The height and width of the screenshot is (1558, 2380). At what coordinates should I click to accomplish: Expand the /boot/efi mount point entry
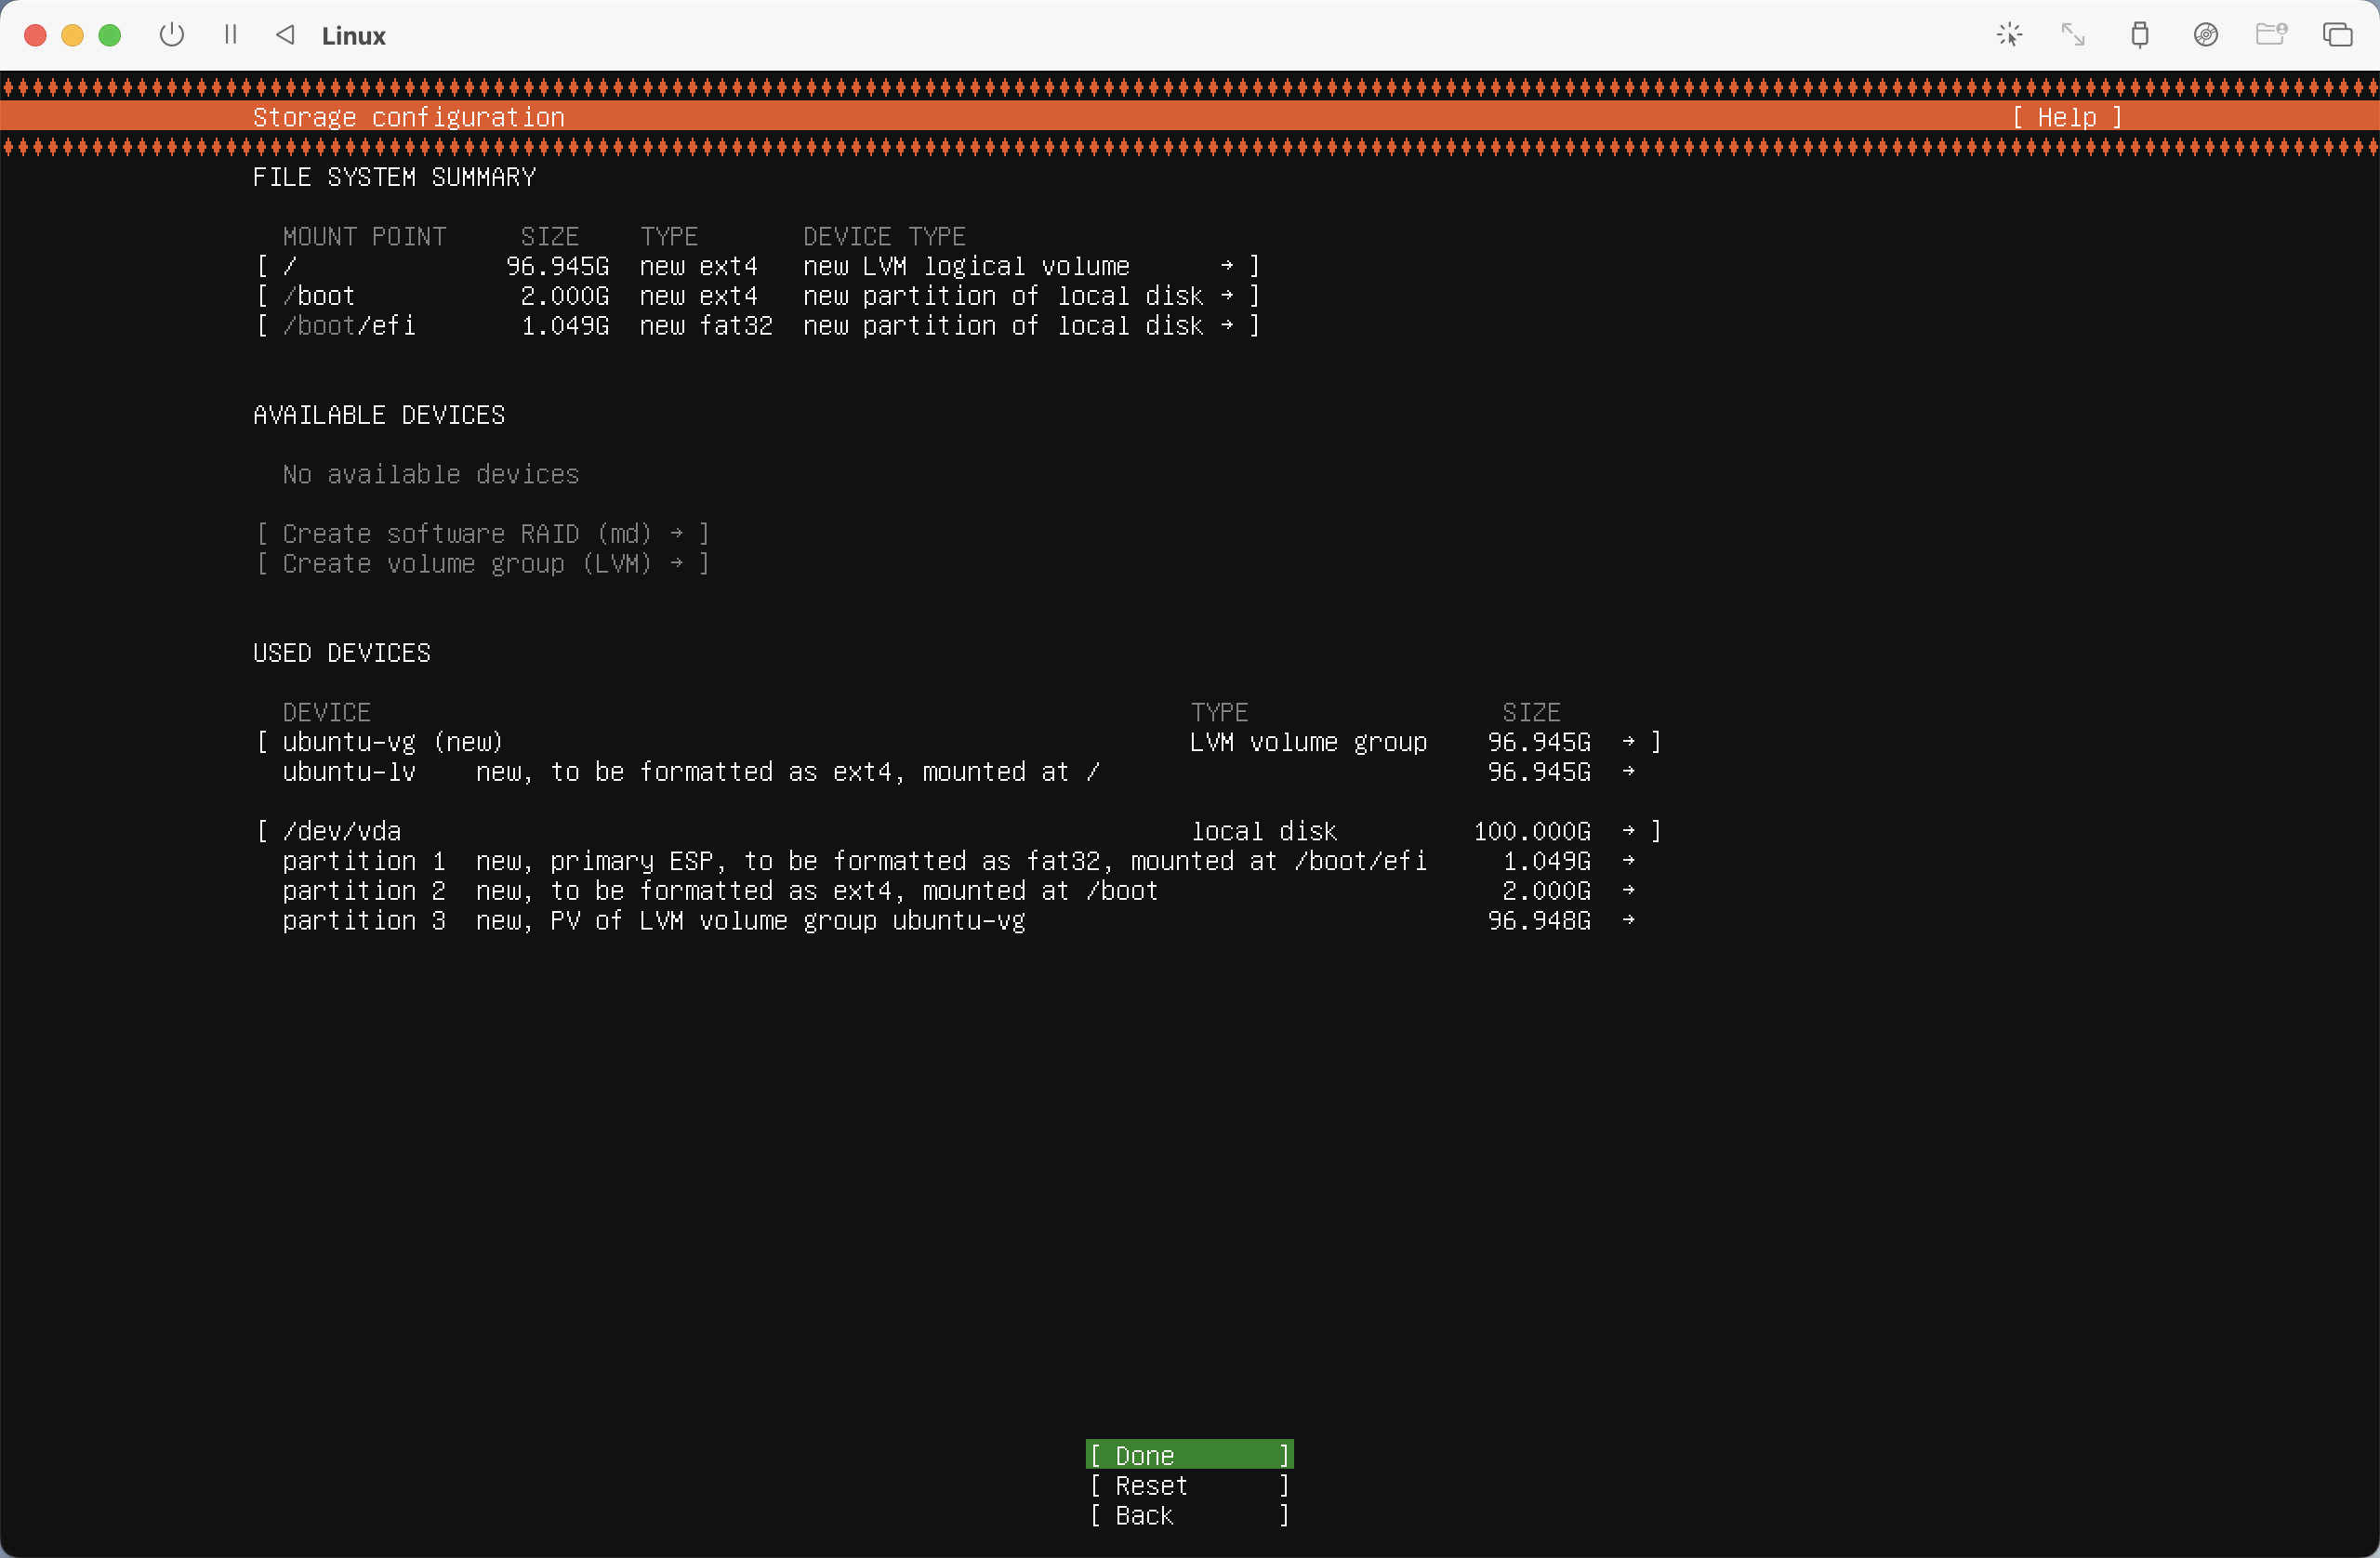757,326
